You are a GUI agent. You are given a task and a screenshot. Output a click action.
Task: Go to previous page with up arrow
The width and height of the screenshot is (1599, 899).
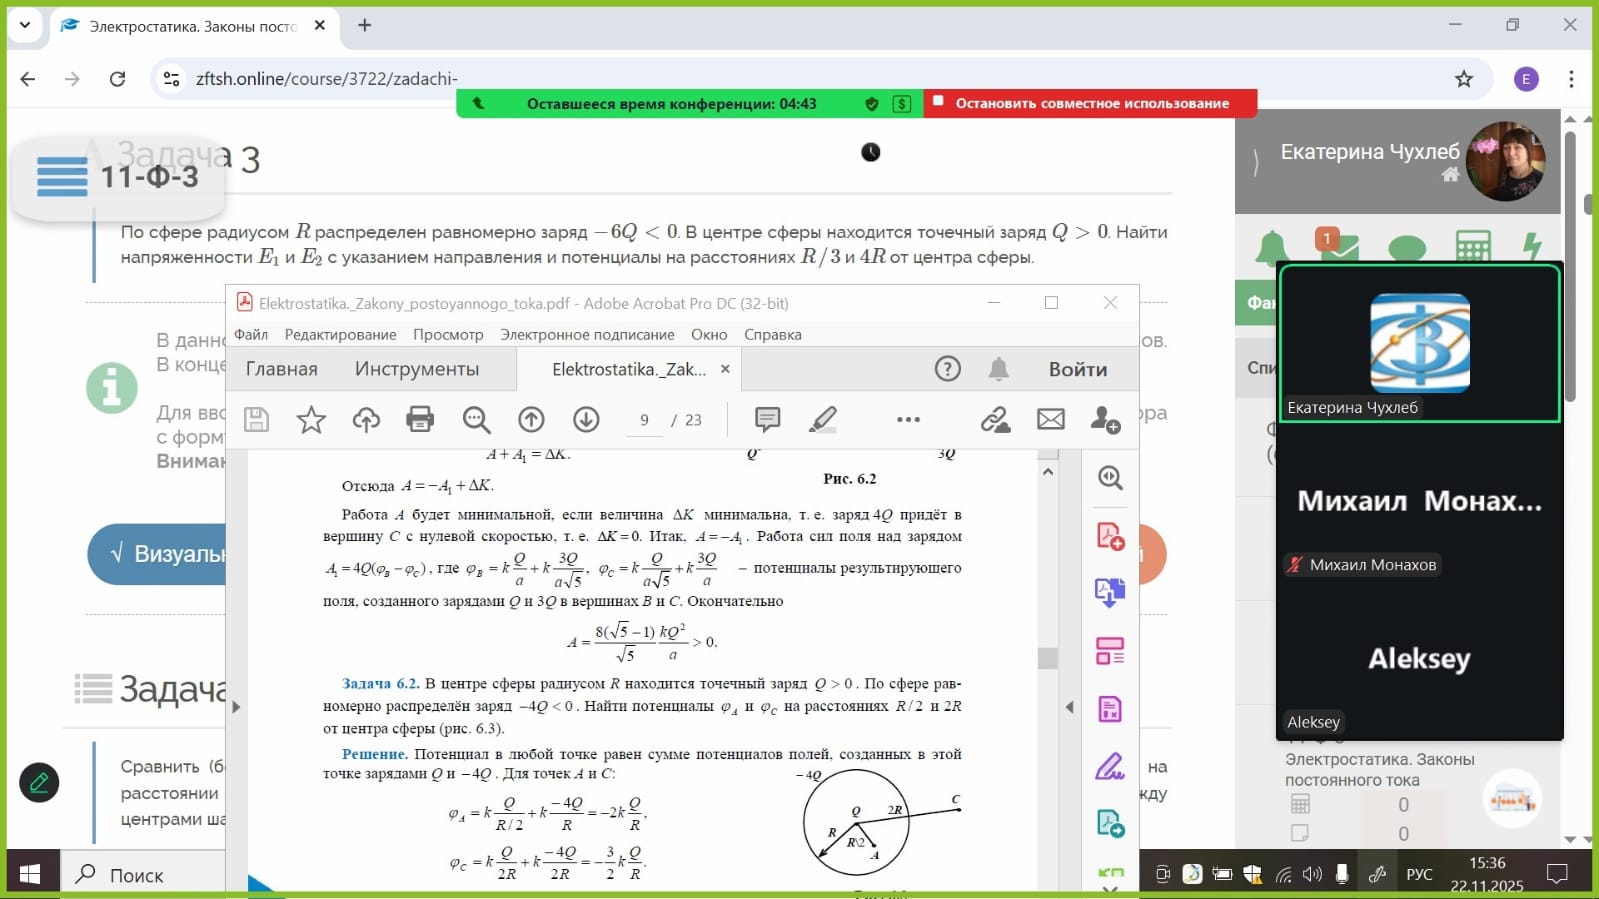point(531,420)
